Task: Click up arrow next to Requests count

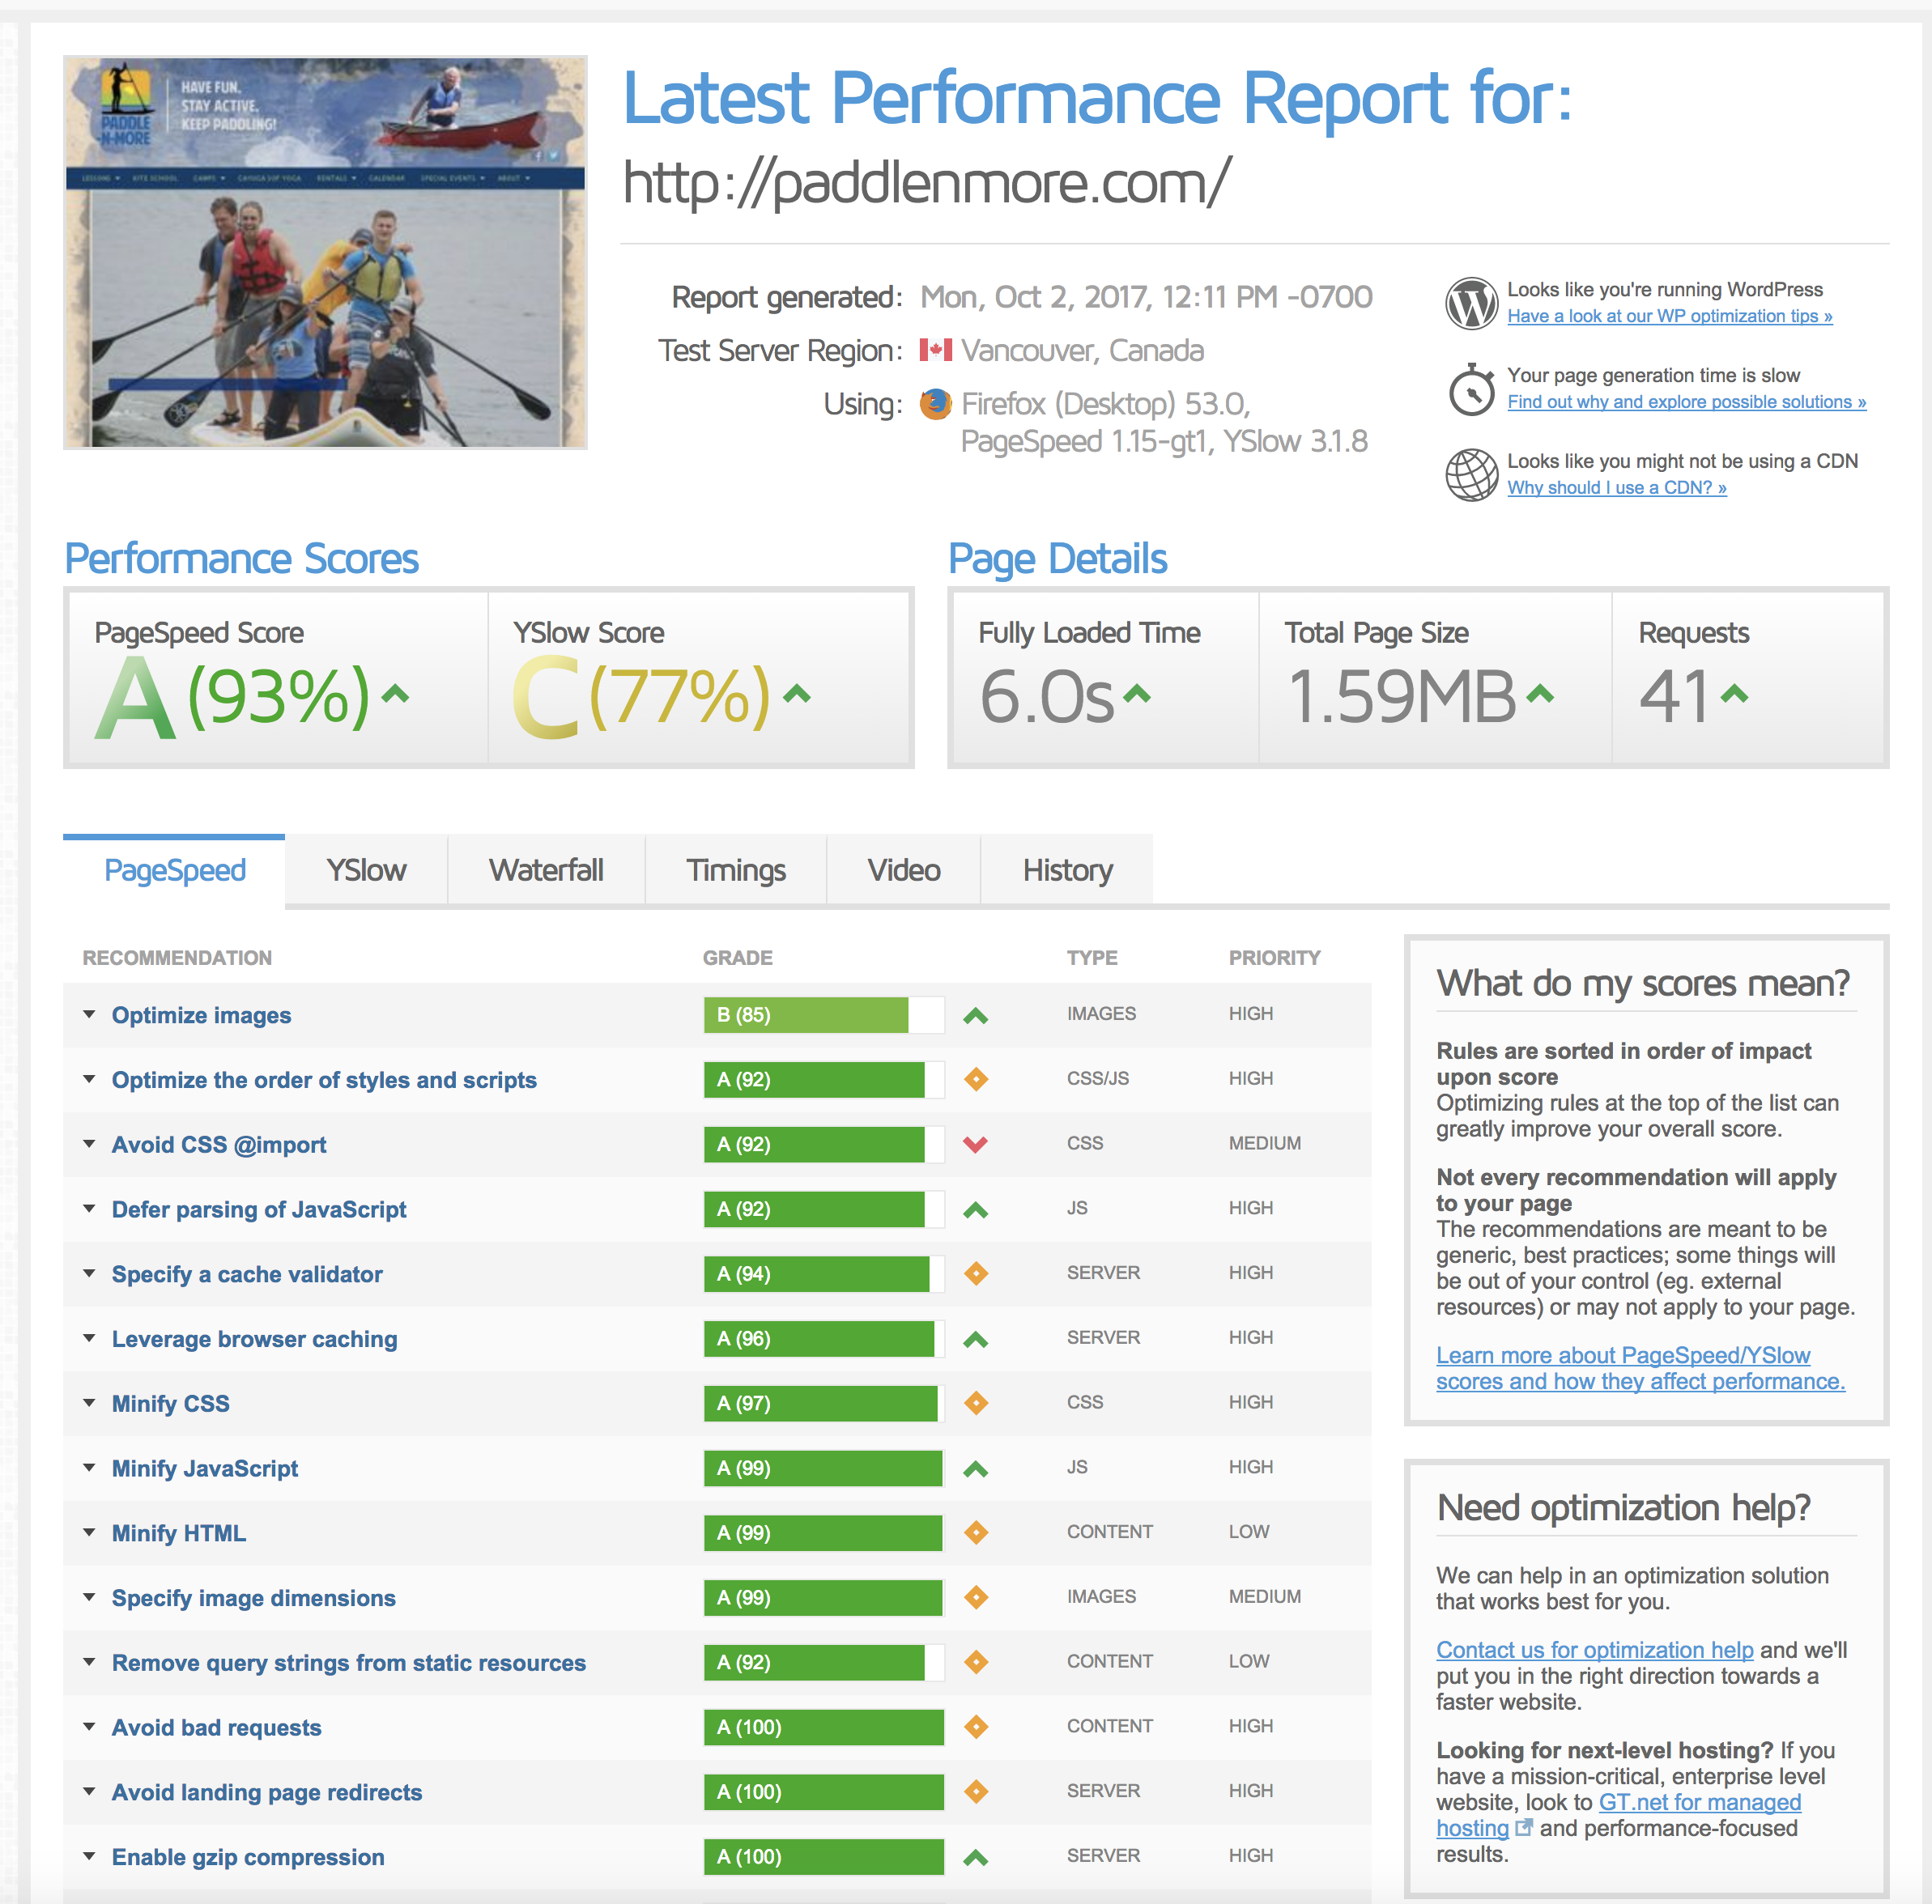Action: tap(1735, 693)
